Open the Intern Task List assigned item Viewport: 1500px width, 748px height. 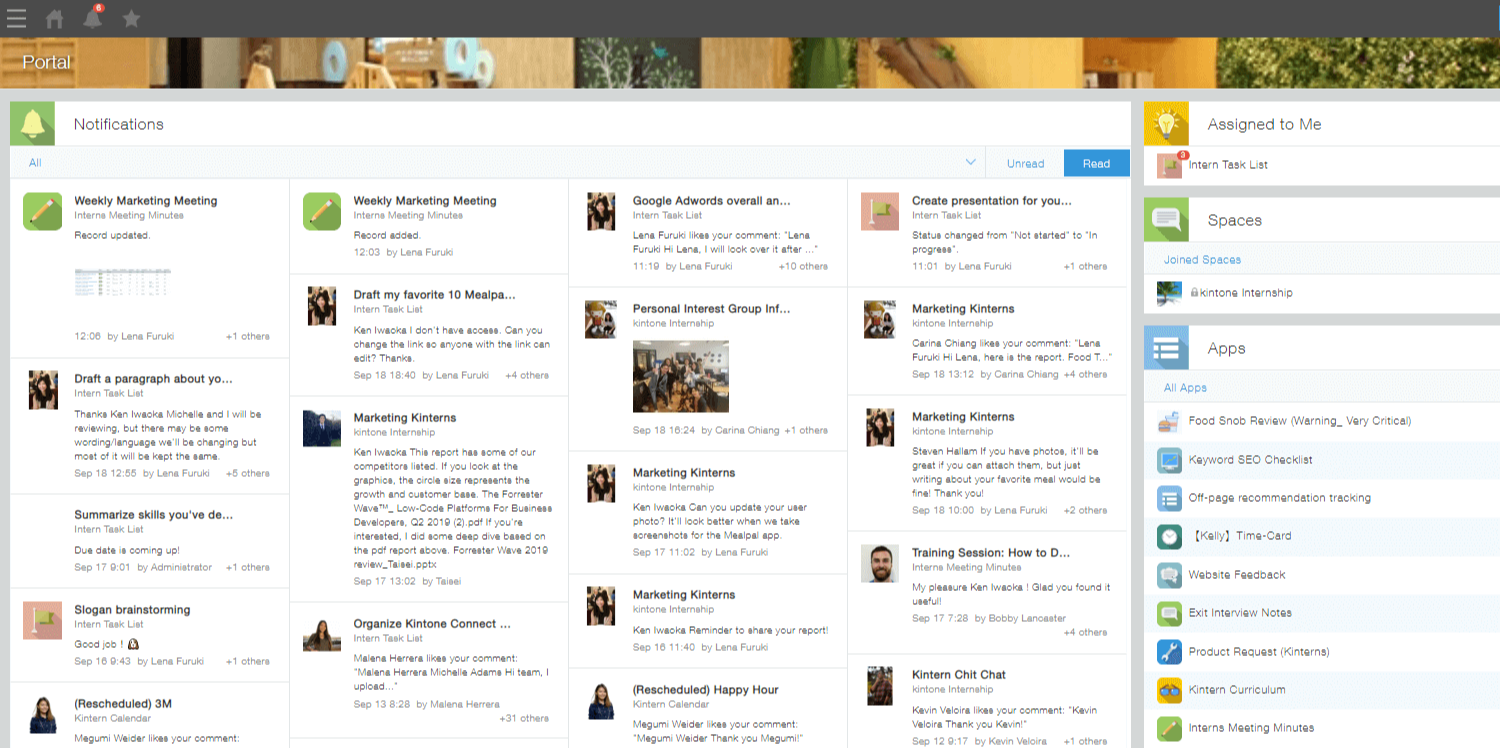tap(1228, 165)
